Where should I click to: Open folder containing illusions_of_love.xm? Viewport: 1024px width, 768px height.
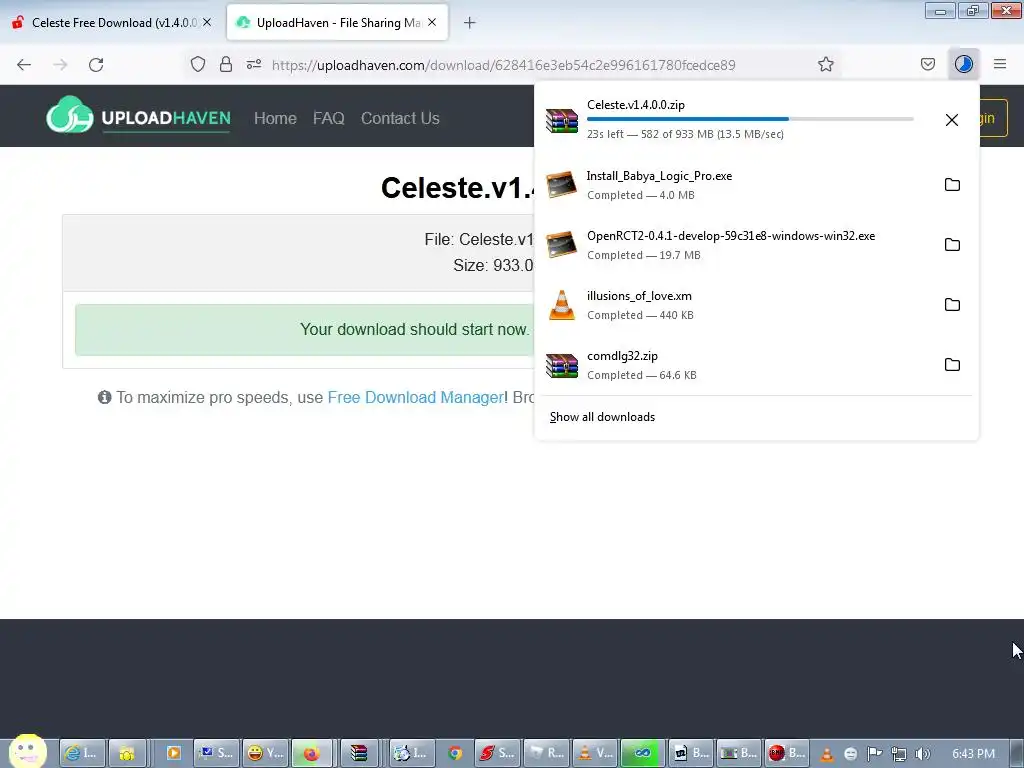(x=952, y=305)
